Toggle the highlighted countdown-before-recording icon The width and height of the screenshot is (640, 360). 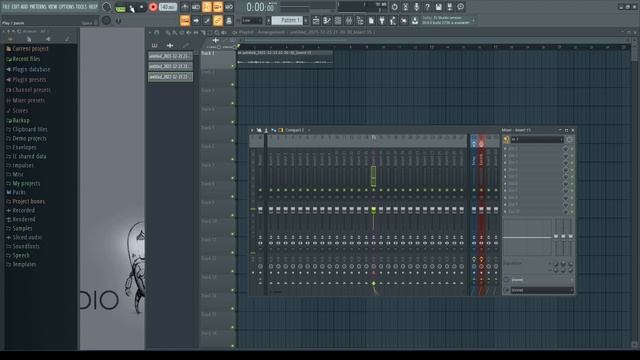(207, 7)
